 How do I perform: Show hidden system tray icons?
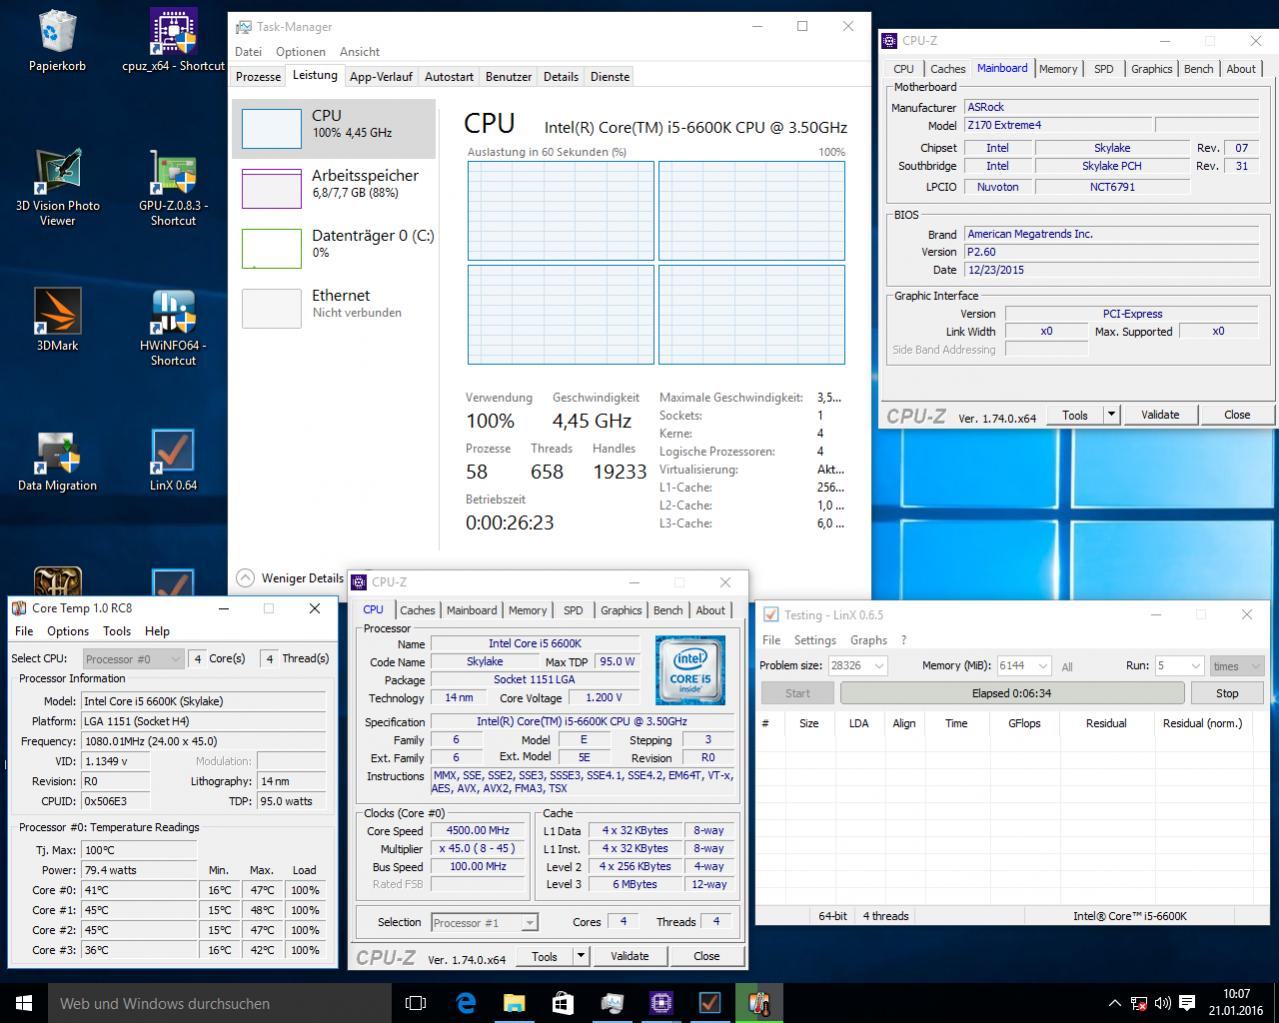(1115, 1003)
